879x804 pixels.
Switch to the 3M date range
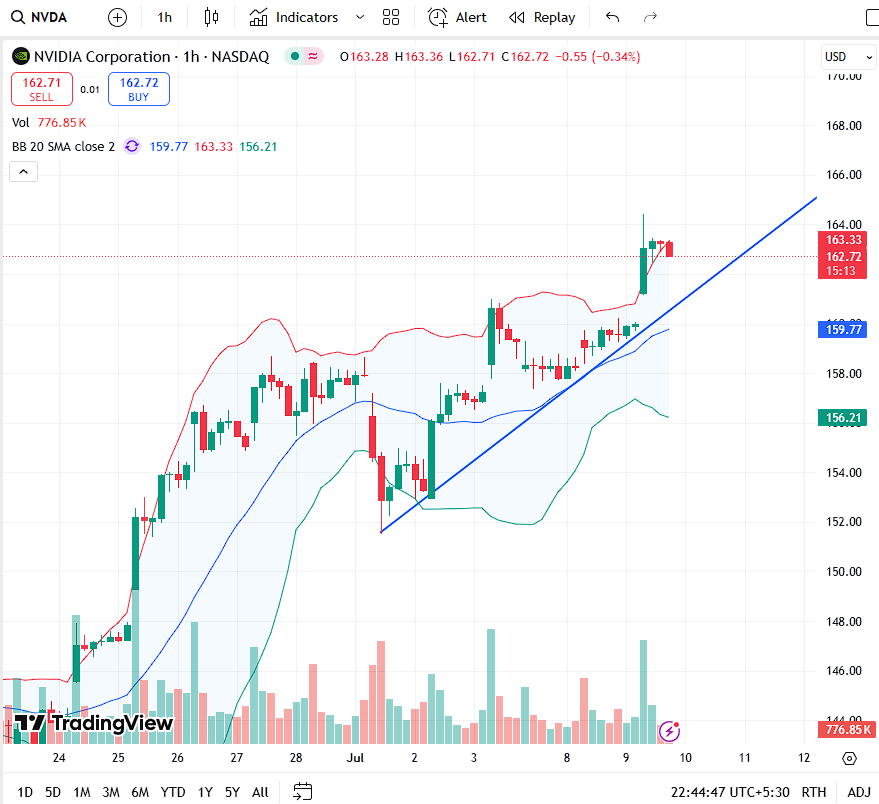[110, 792]
